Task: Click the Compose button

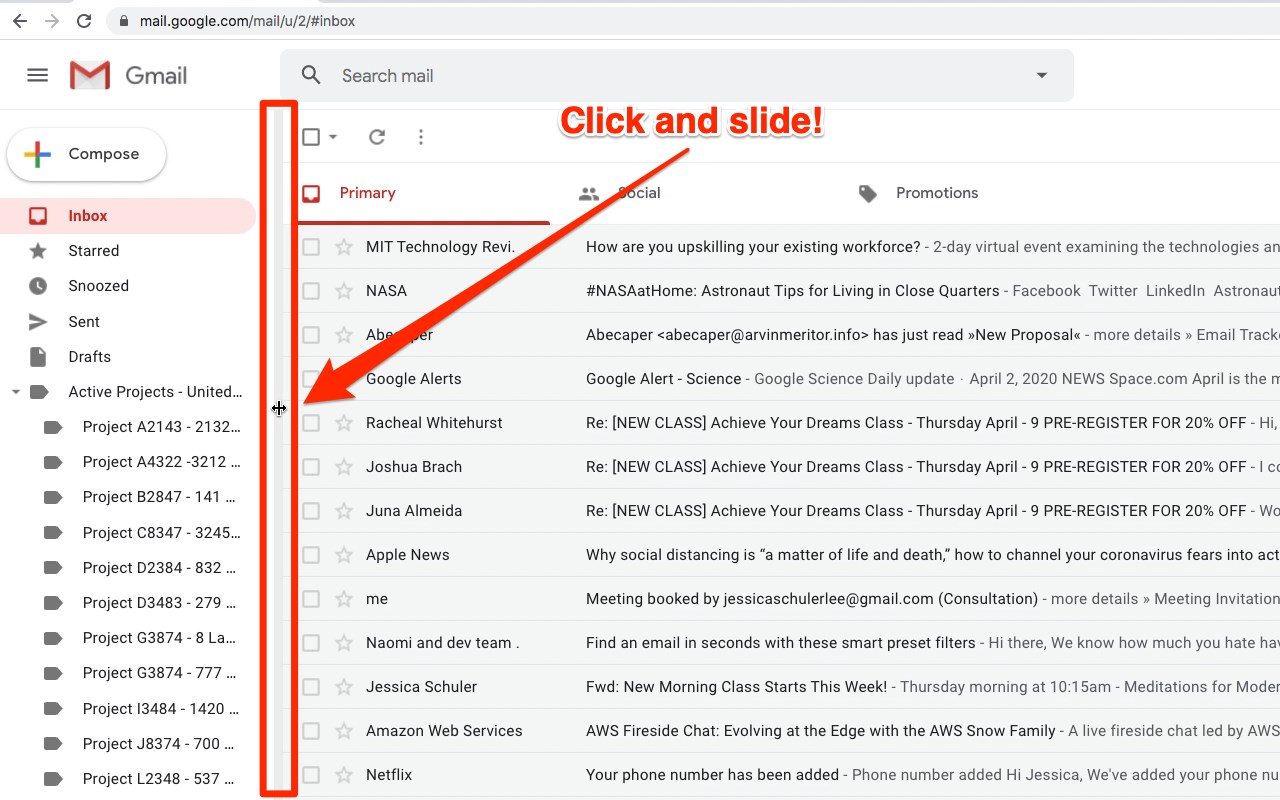Action: tap(86, 154)
